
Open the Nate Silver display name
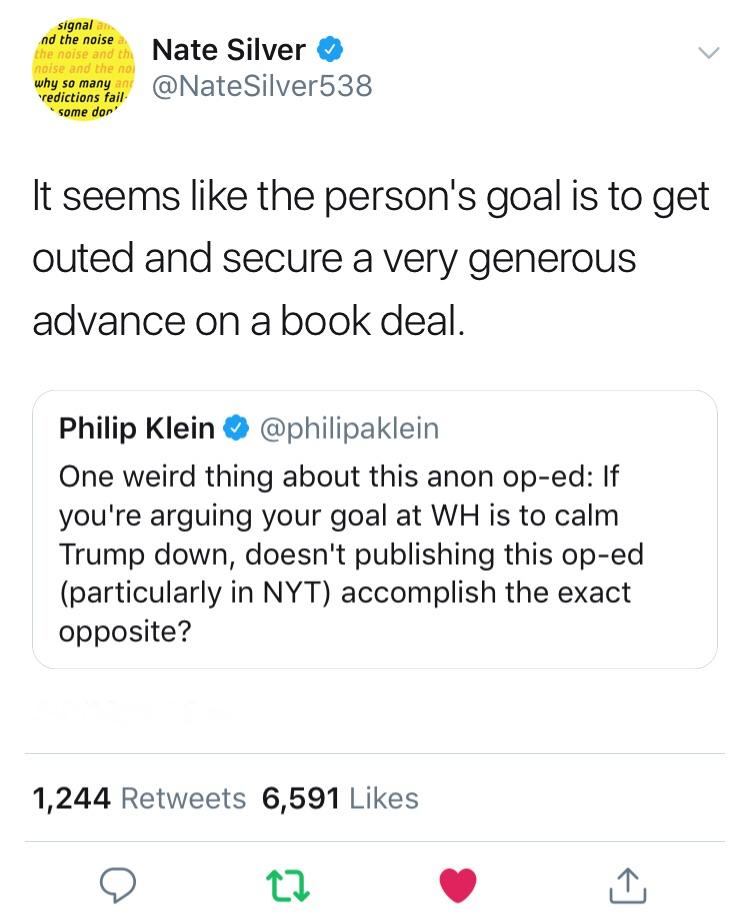[229, 48]
